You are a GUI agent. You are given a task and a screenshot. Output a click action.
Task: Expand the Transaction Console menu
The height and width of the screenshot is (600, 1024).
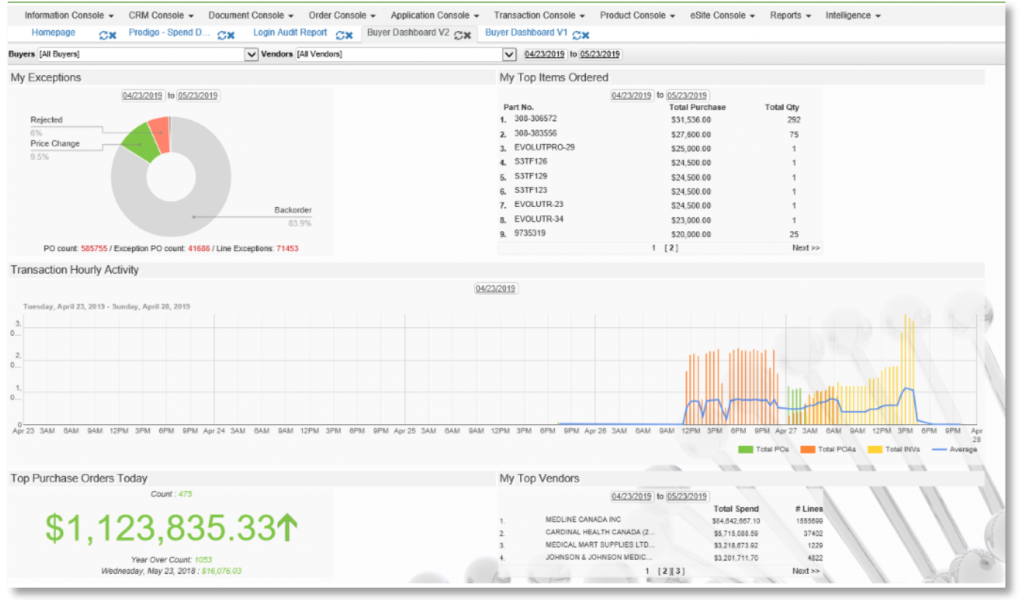(540, 16)
